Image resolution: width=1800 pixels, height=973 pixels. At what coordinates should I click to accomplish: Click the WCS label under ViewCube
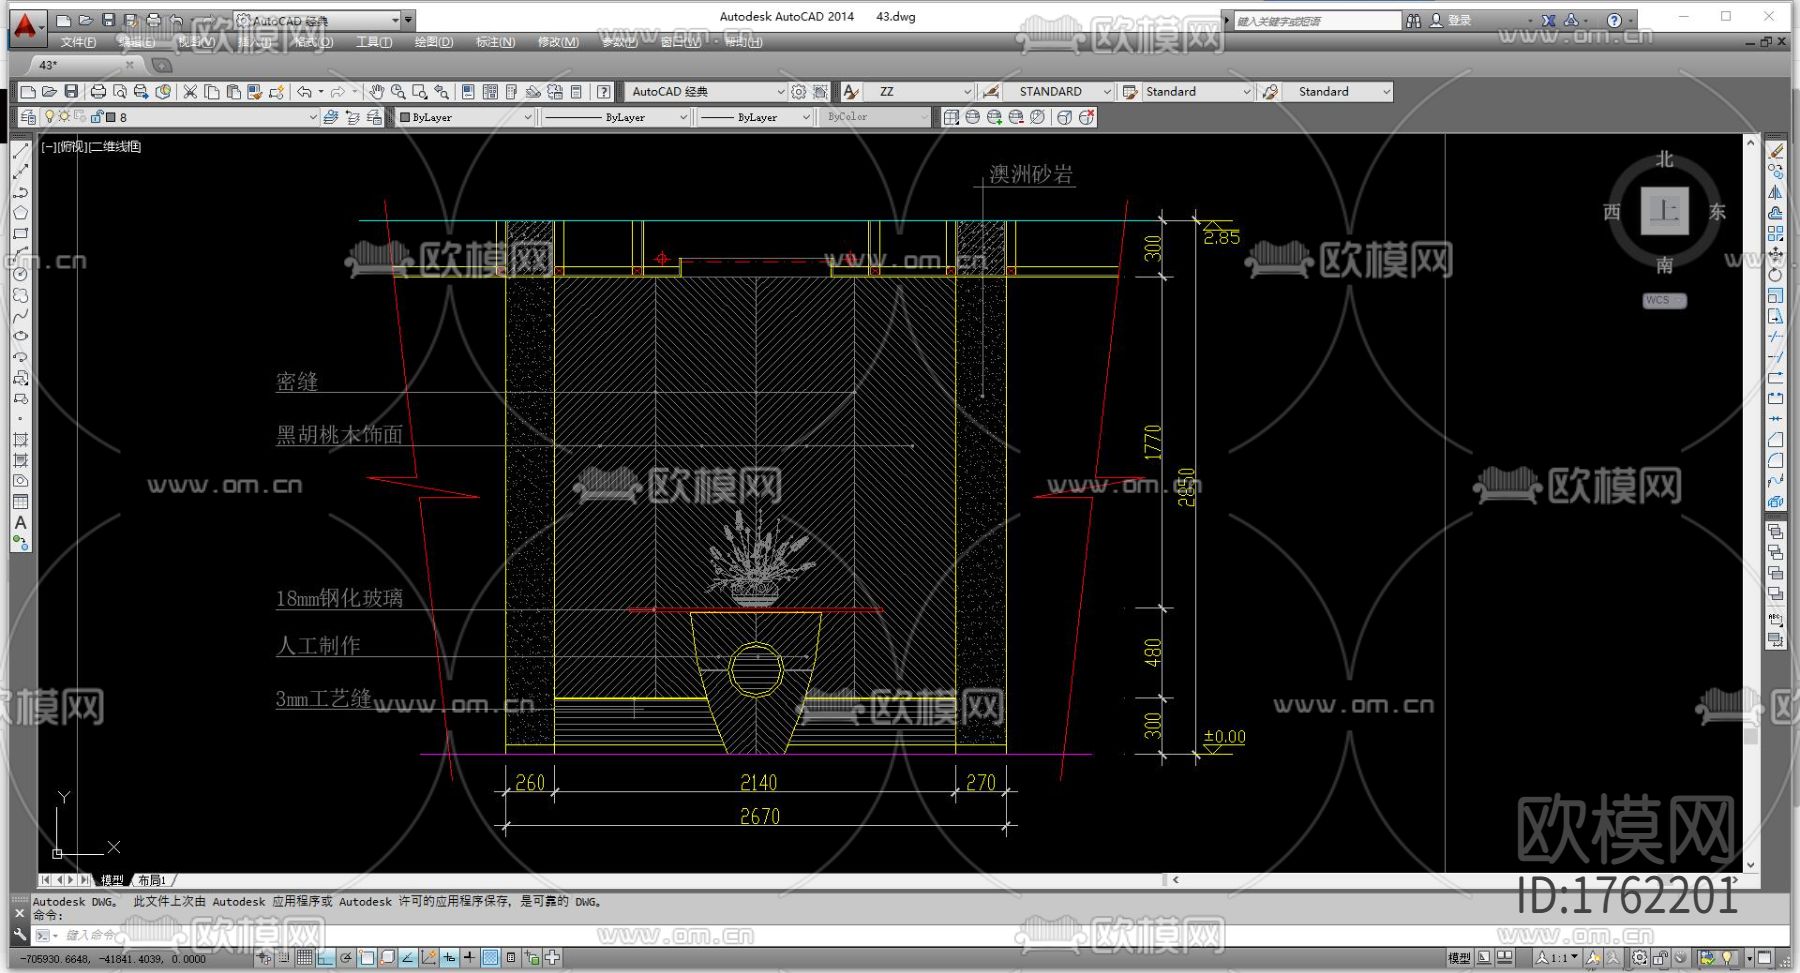point(1663,300)
